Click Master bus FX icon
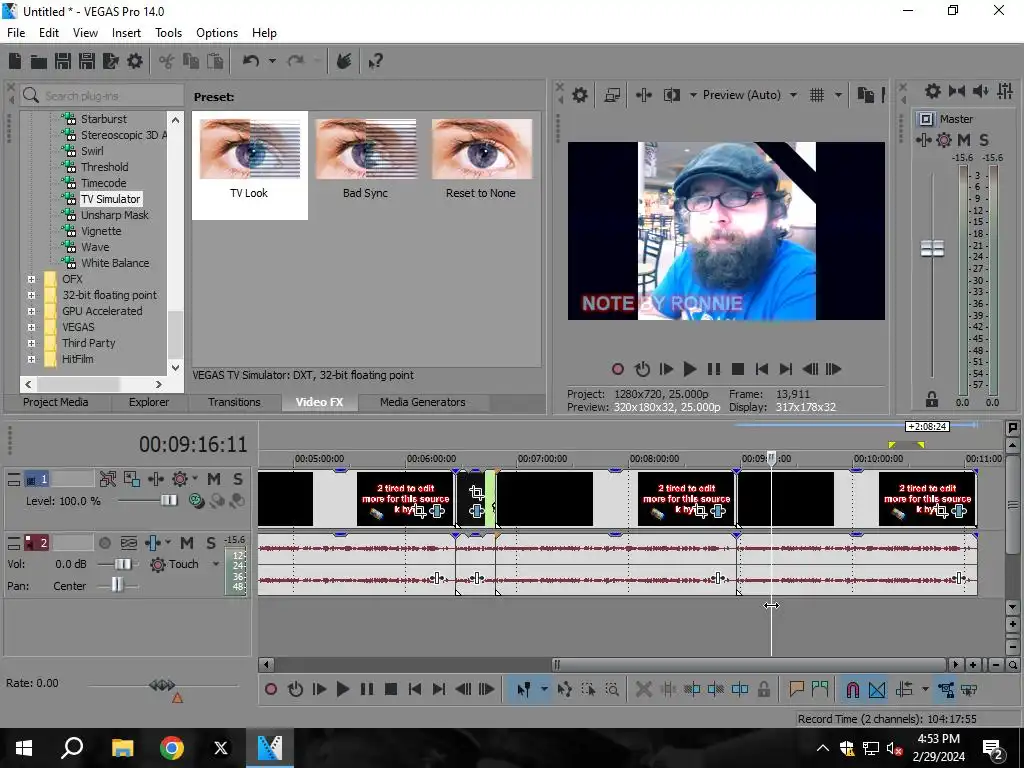Screen dimensions: 1024x768 (923, 140)
